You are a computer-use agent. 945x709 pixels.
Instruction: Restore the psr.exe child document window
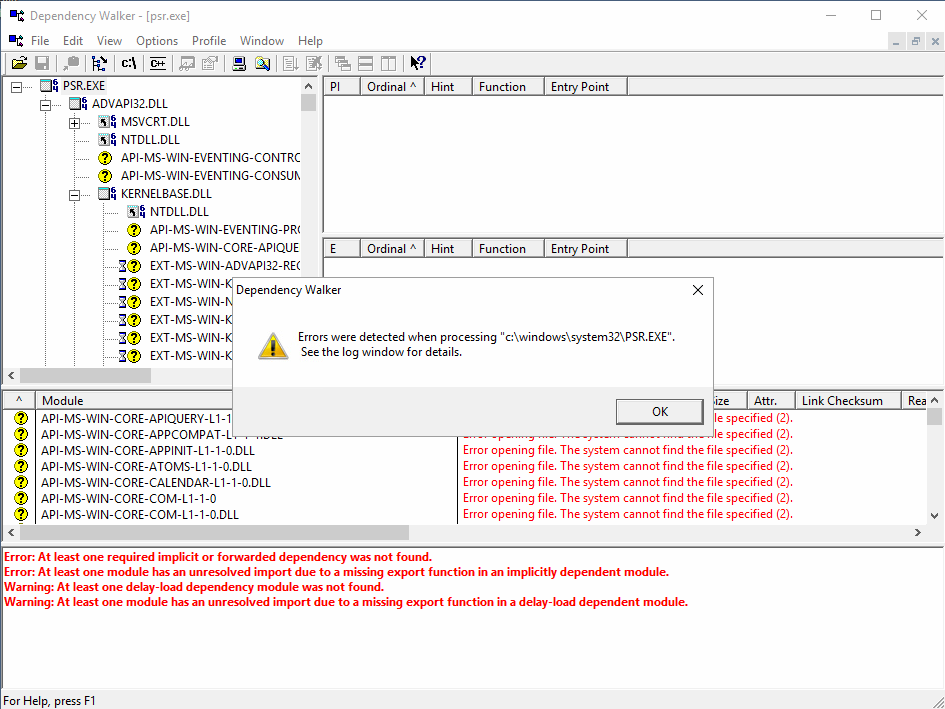(x=915, y=42)
